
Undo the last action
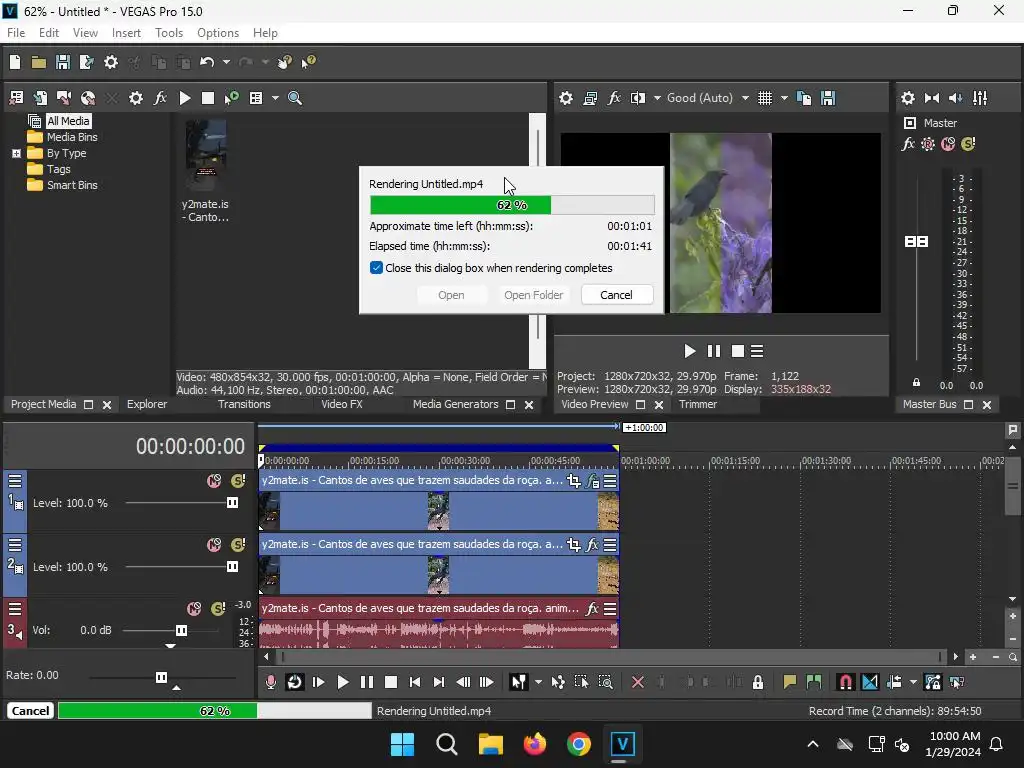pyautogui.click(x=207, y=62)
